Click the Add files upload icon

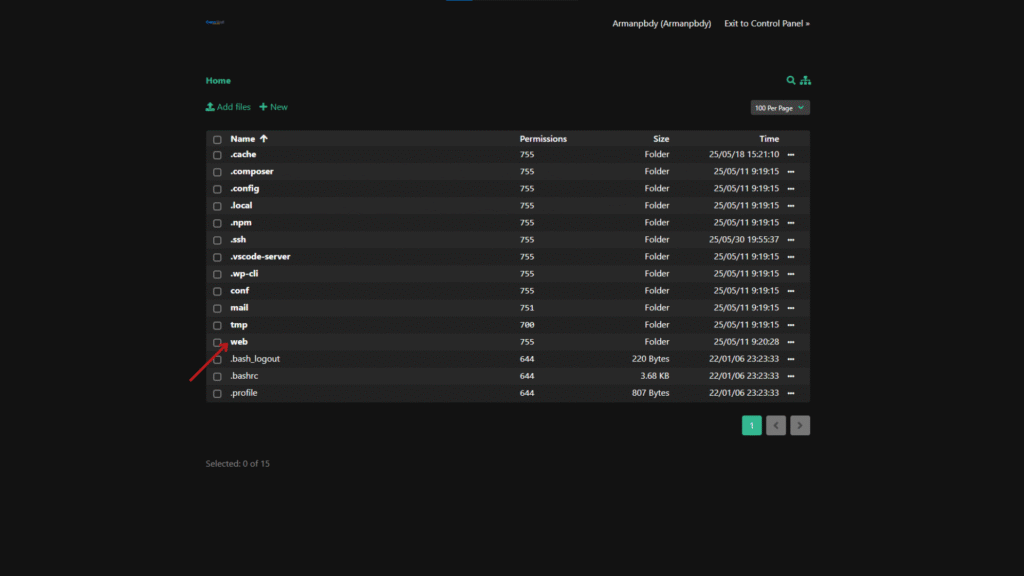pyautogui.click(x=210, y=107)
